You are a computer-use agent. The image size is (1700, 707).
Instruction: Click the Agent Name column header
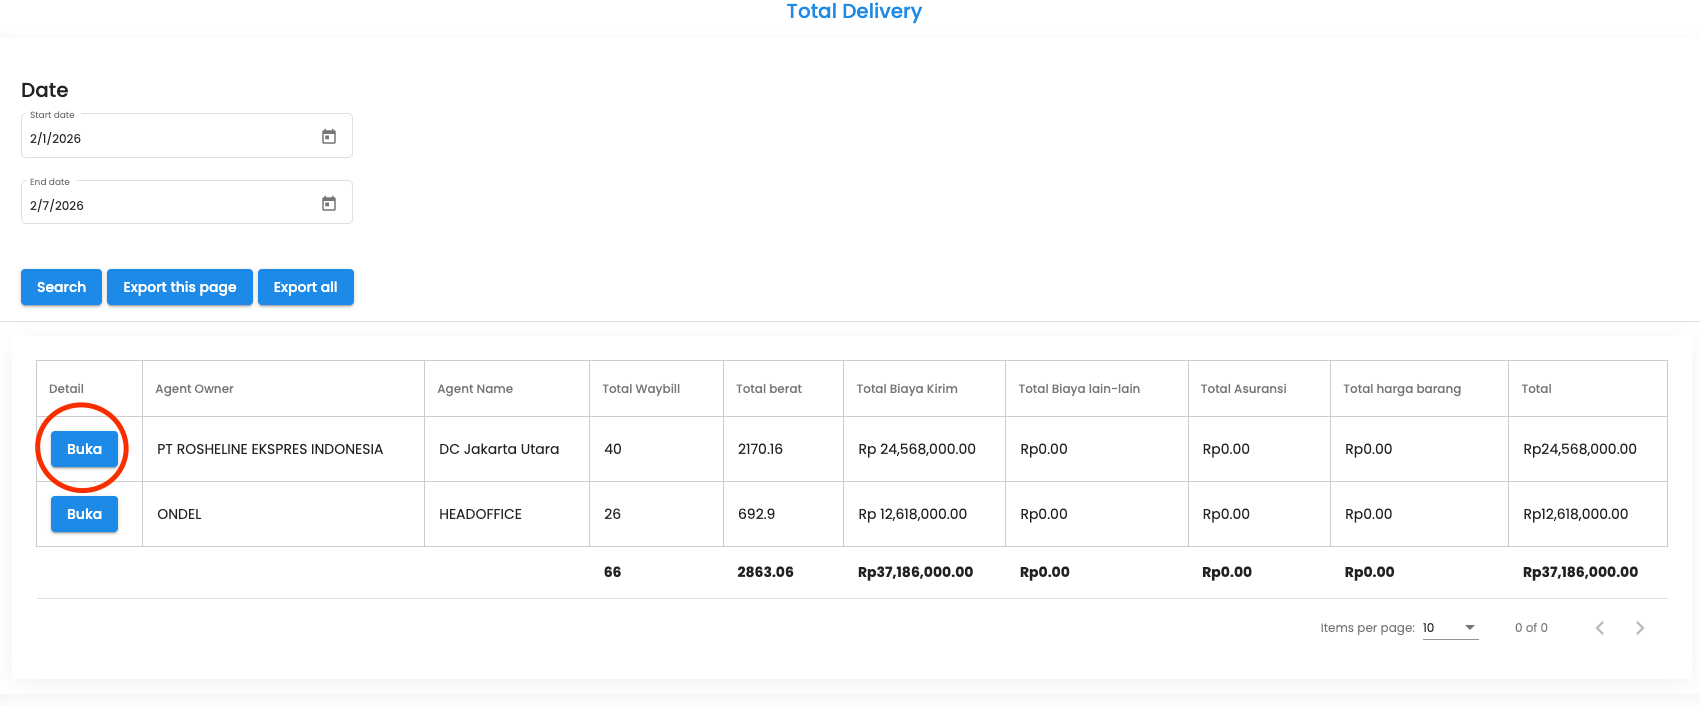[x=475, y=389]
